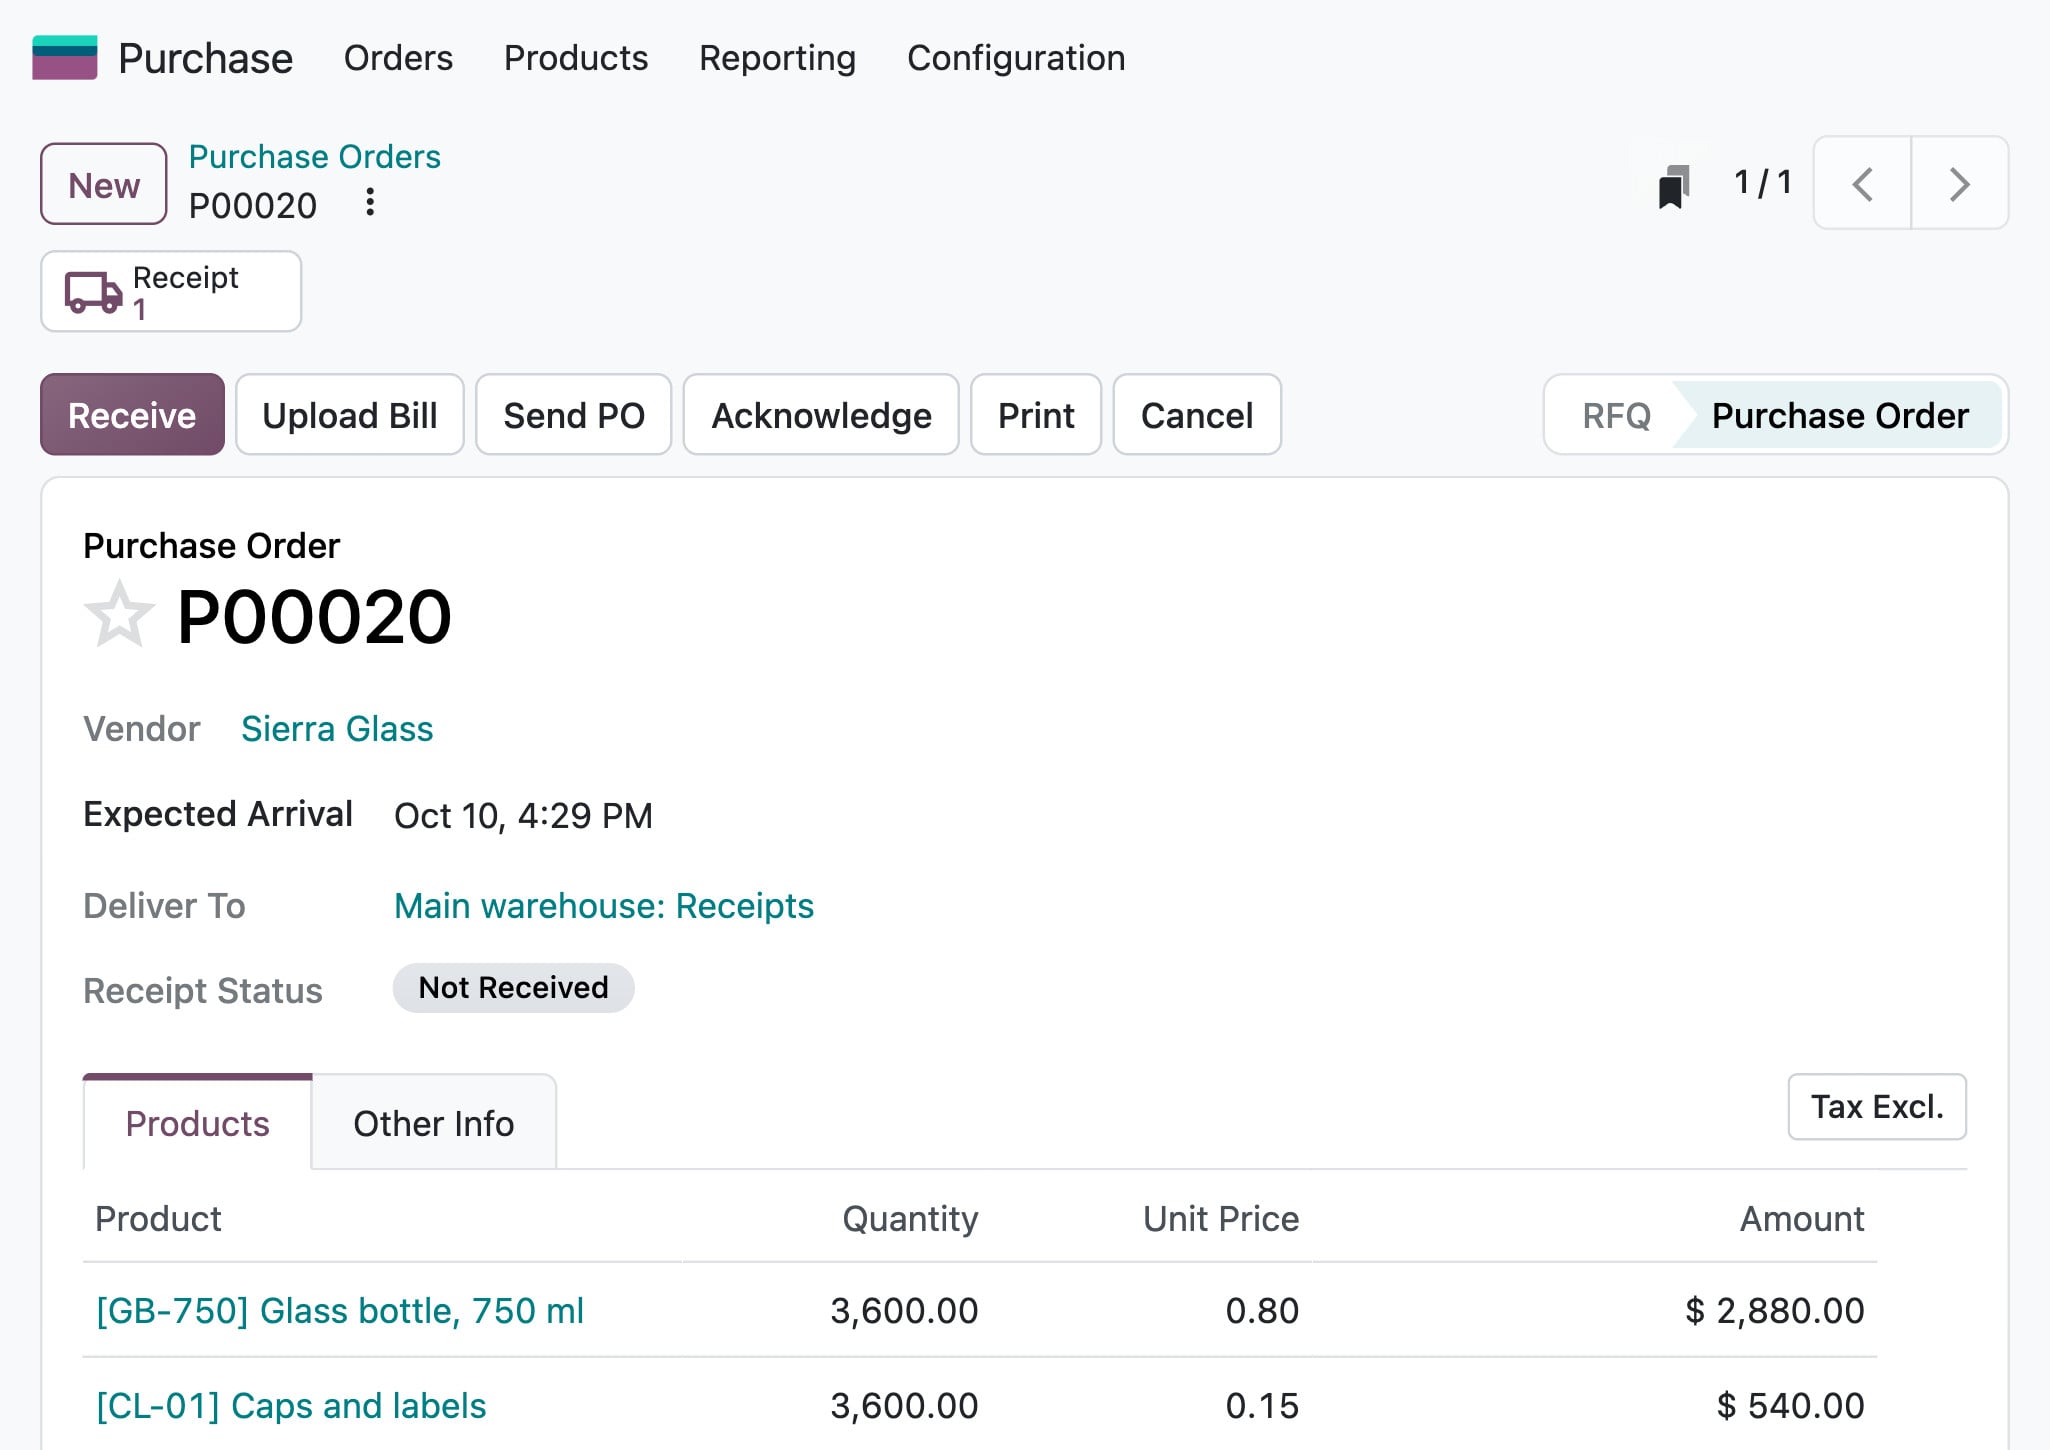Go back to Purchase Orders breadcrumb

coord(314,156)
